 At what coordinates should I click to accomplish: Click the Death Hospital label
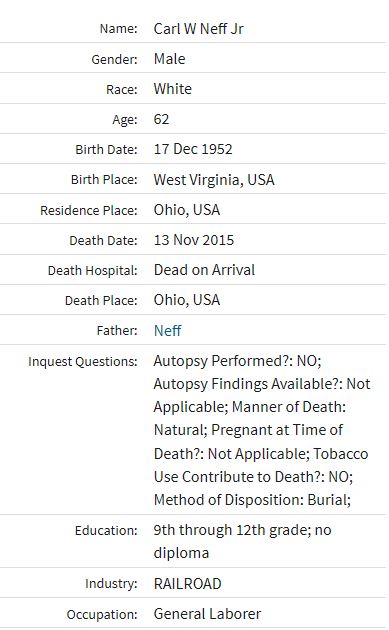coord(93,270)
